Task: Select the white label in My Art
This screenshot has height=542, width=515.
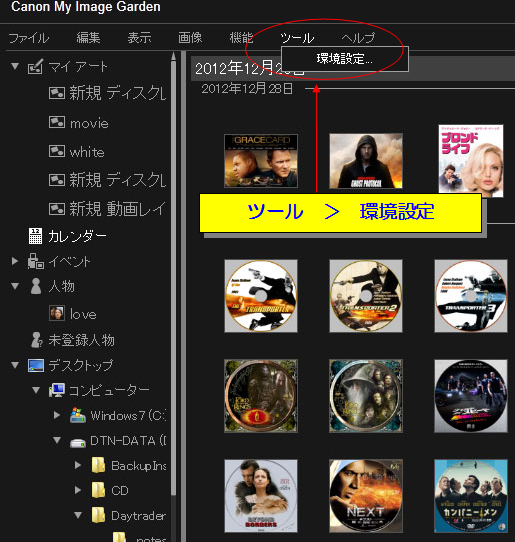Action: (87, 152)
